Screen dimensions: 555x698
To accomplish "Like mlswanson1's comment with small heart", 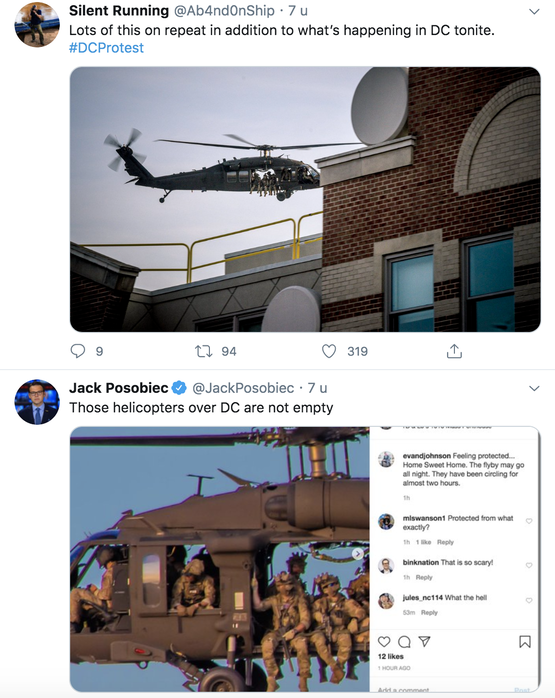I will 529,521.
